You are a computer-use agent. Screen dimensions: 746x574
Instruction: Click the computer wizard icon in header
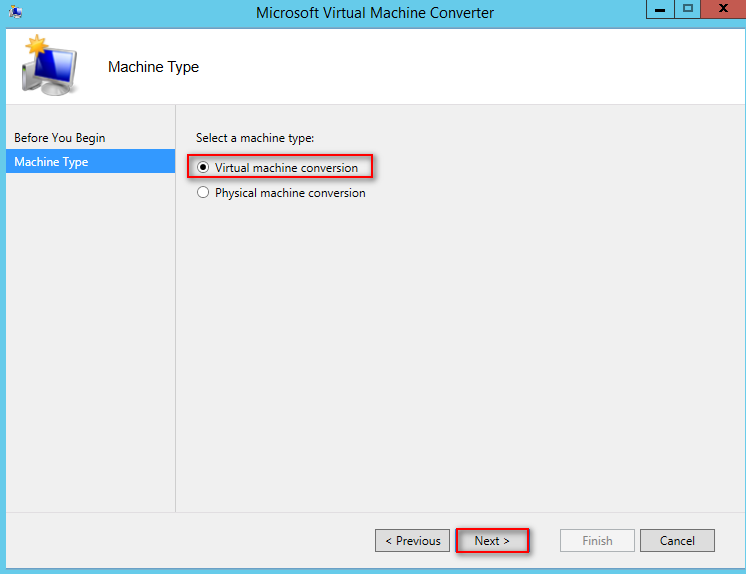[50, 65]
